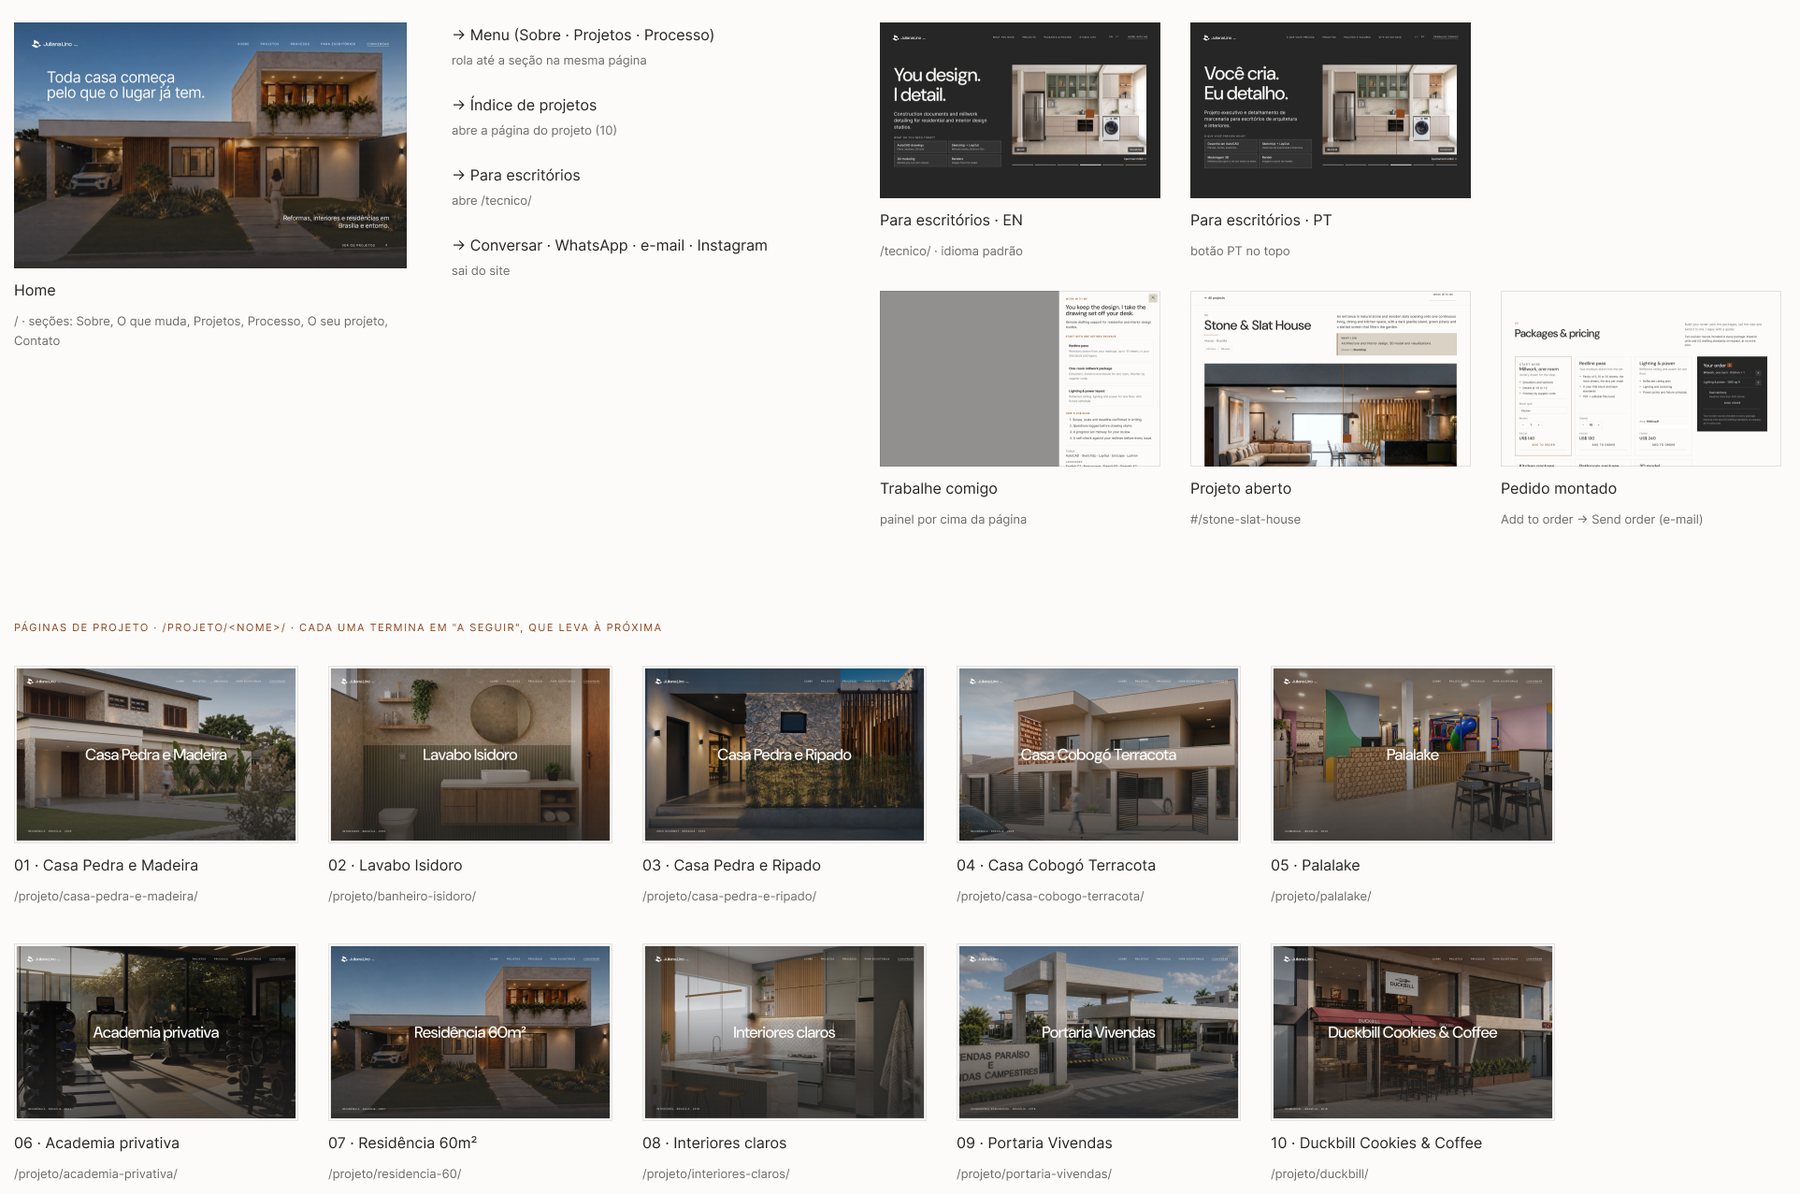Open the Lavabo Isidoro project thumbnail

click(x=470, y=755)
